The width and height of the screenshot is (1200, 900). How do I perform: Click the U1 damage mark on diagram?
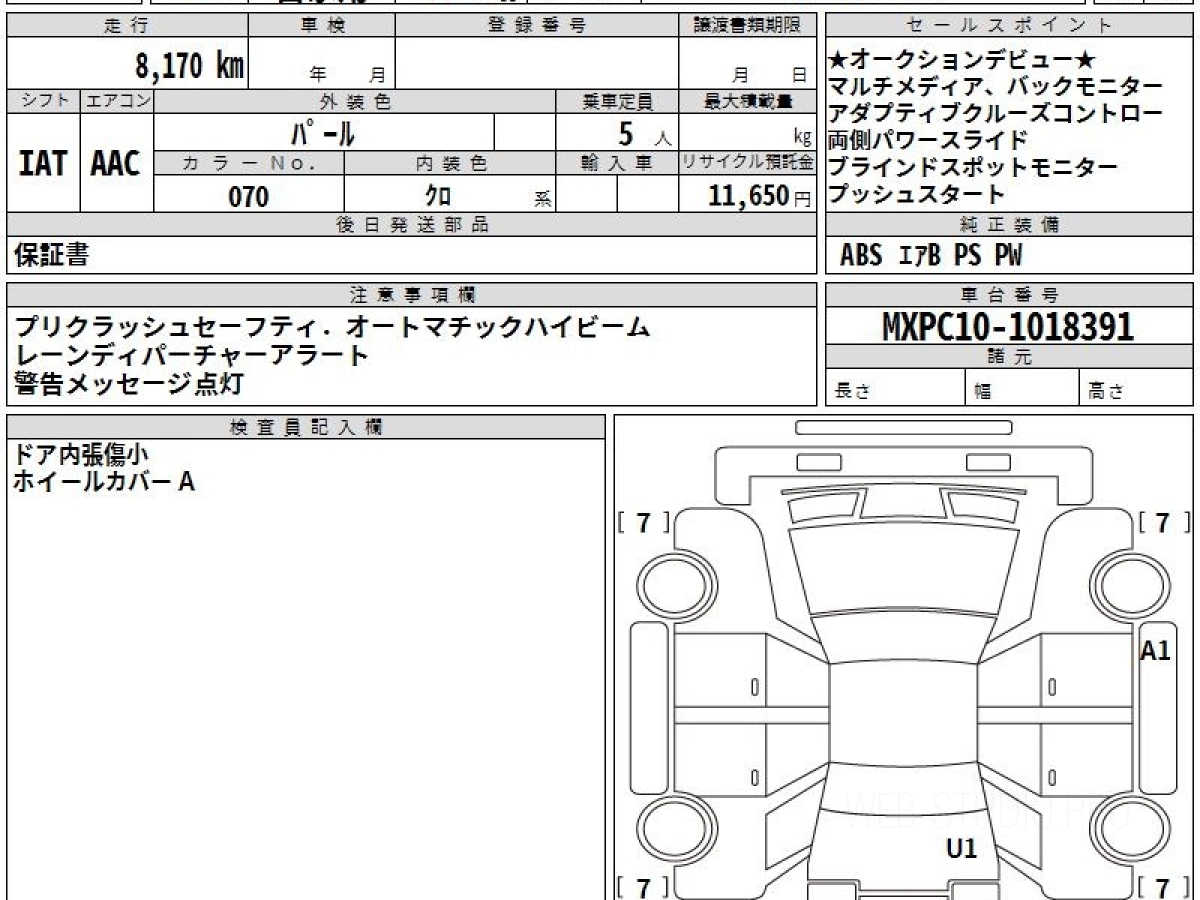(x=961, y=849)
